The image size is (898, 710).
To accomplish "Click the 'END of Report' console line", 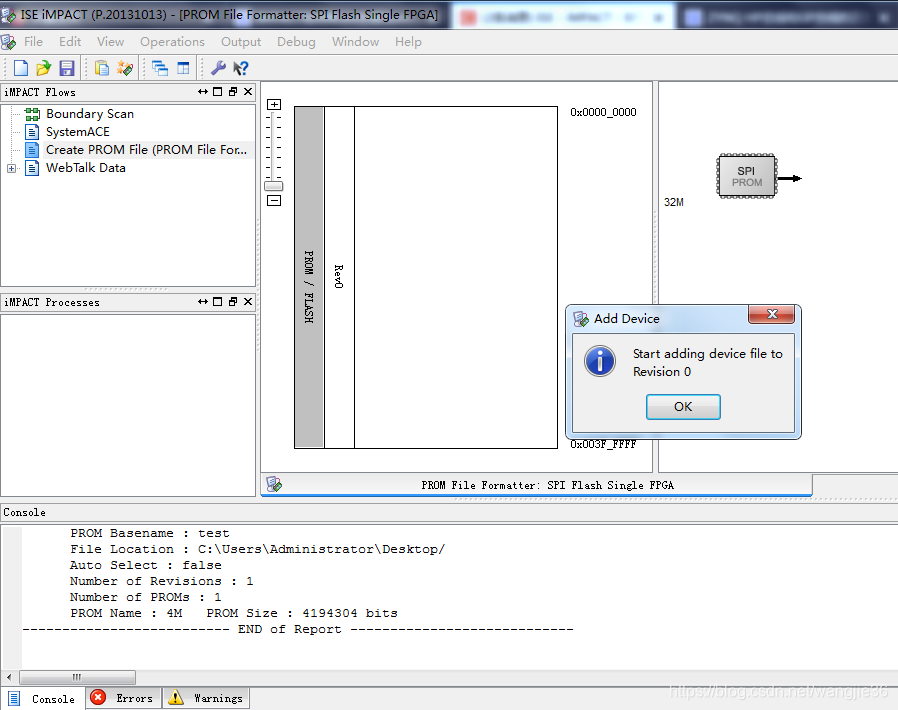I will pyautogui.click(x=298, y=629).
